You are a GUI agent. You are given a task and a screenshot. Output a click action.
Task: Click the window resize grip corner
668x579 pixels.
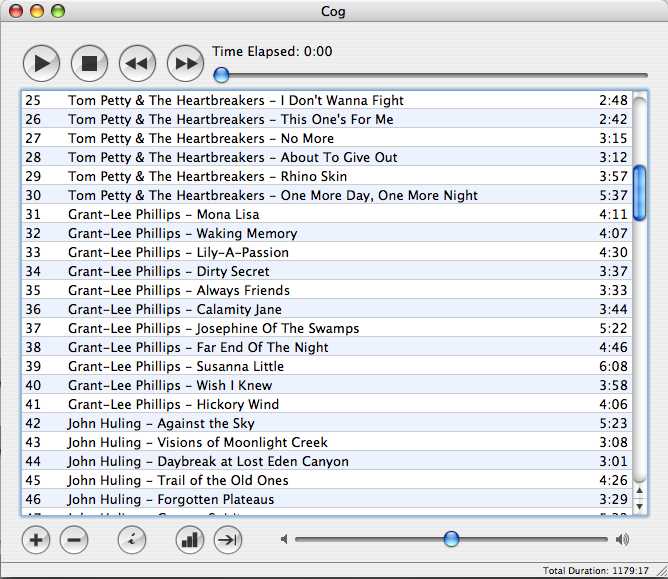pyautogui.click(x=662, y=573)
